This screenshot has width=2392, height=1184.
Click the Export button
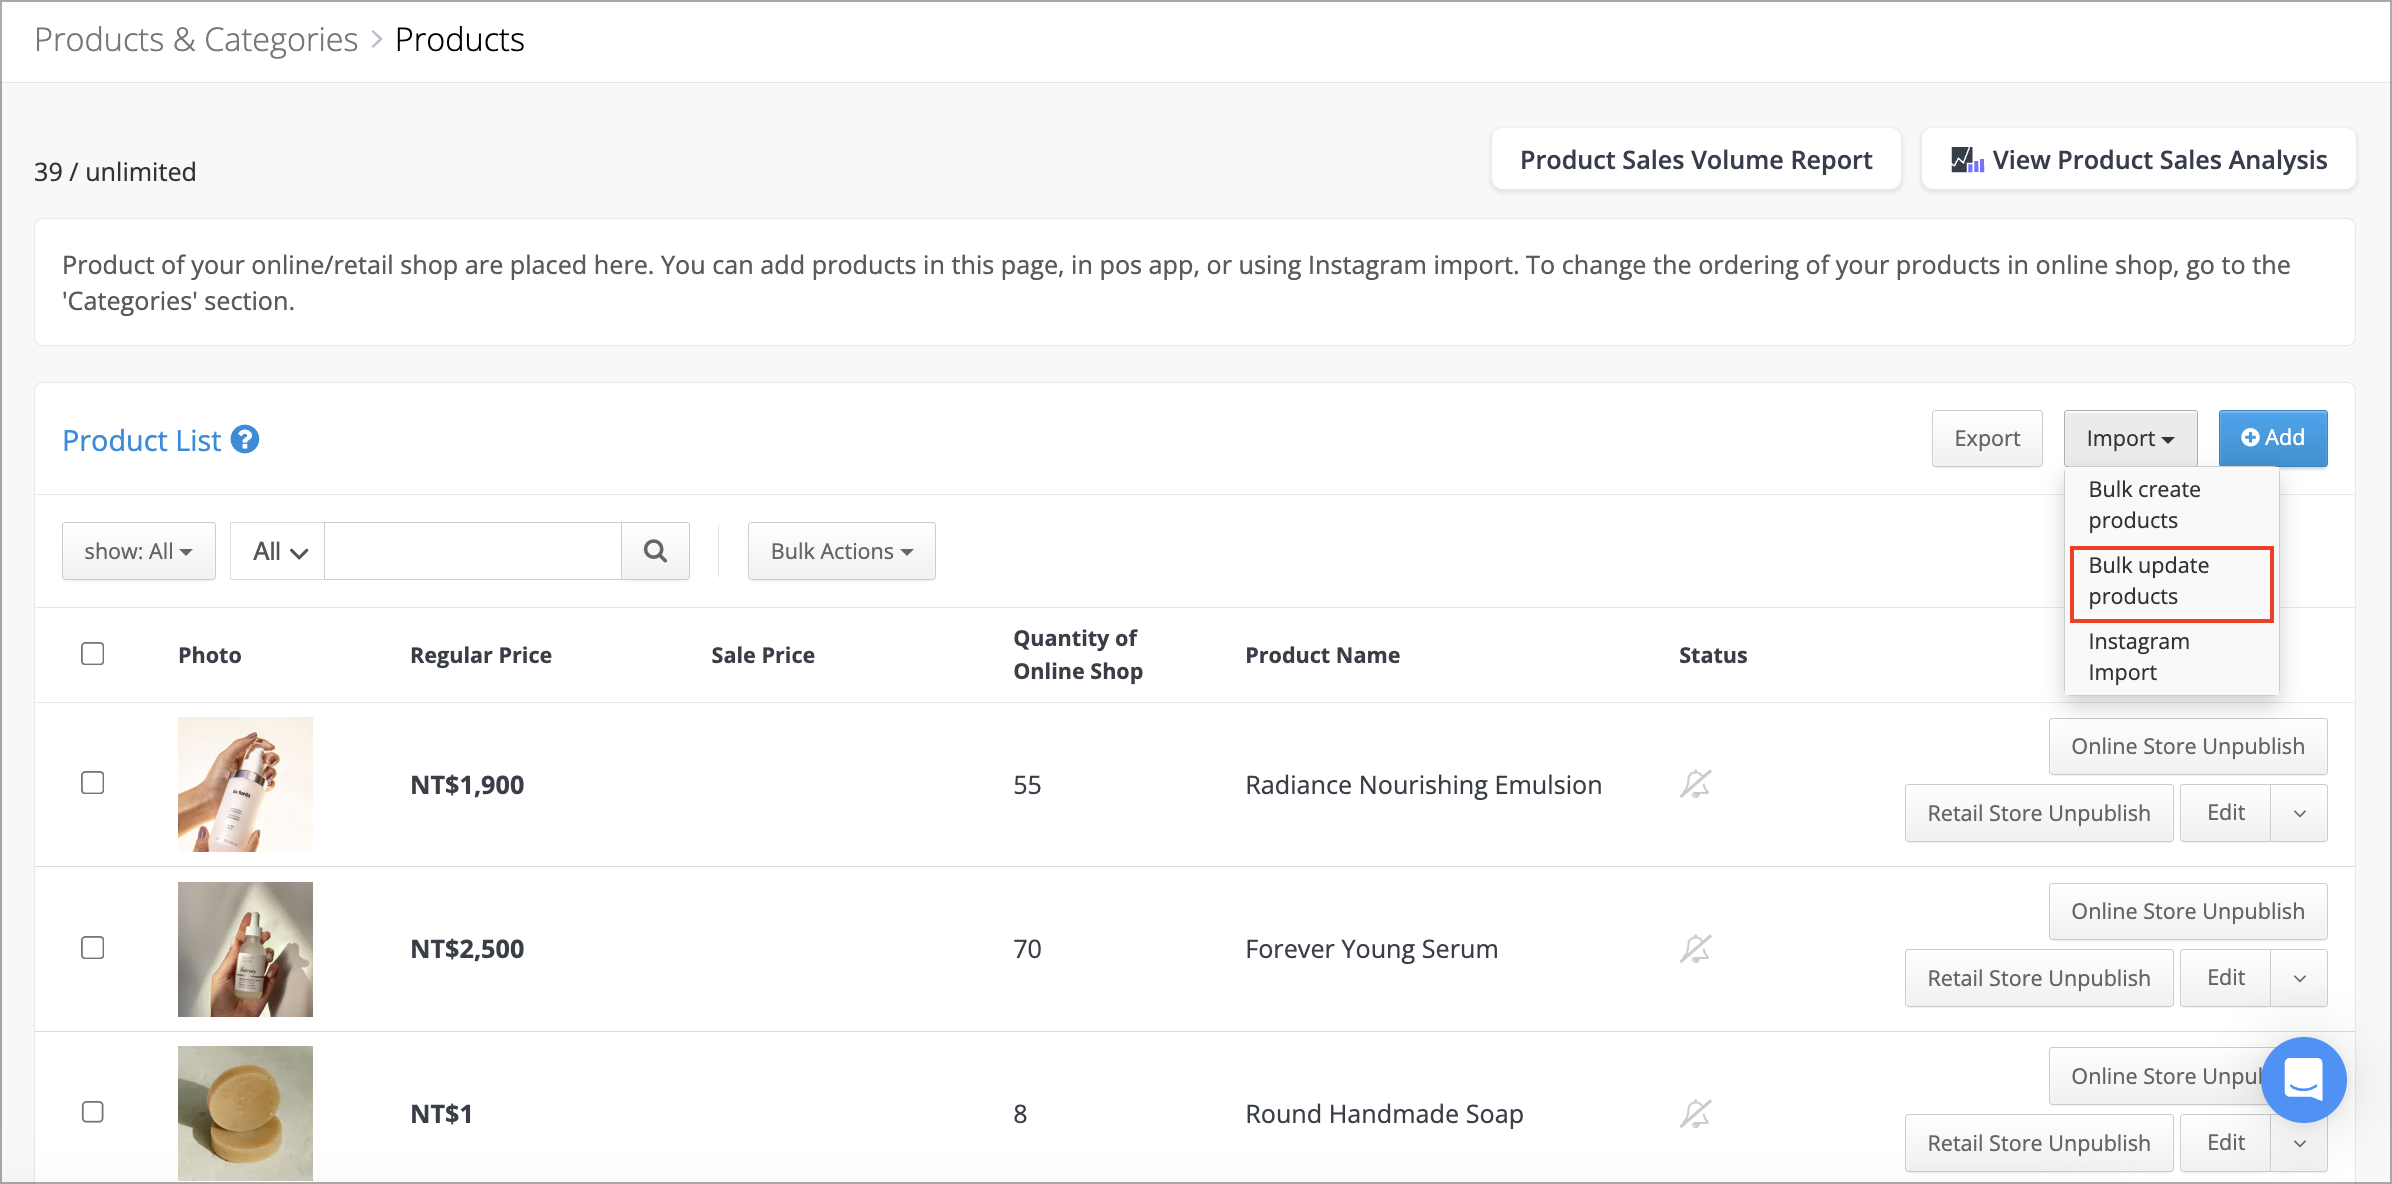click(1987, 438)
